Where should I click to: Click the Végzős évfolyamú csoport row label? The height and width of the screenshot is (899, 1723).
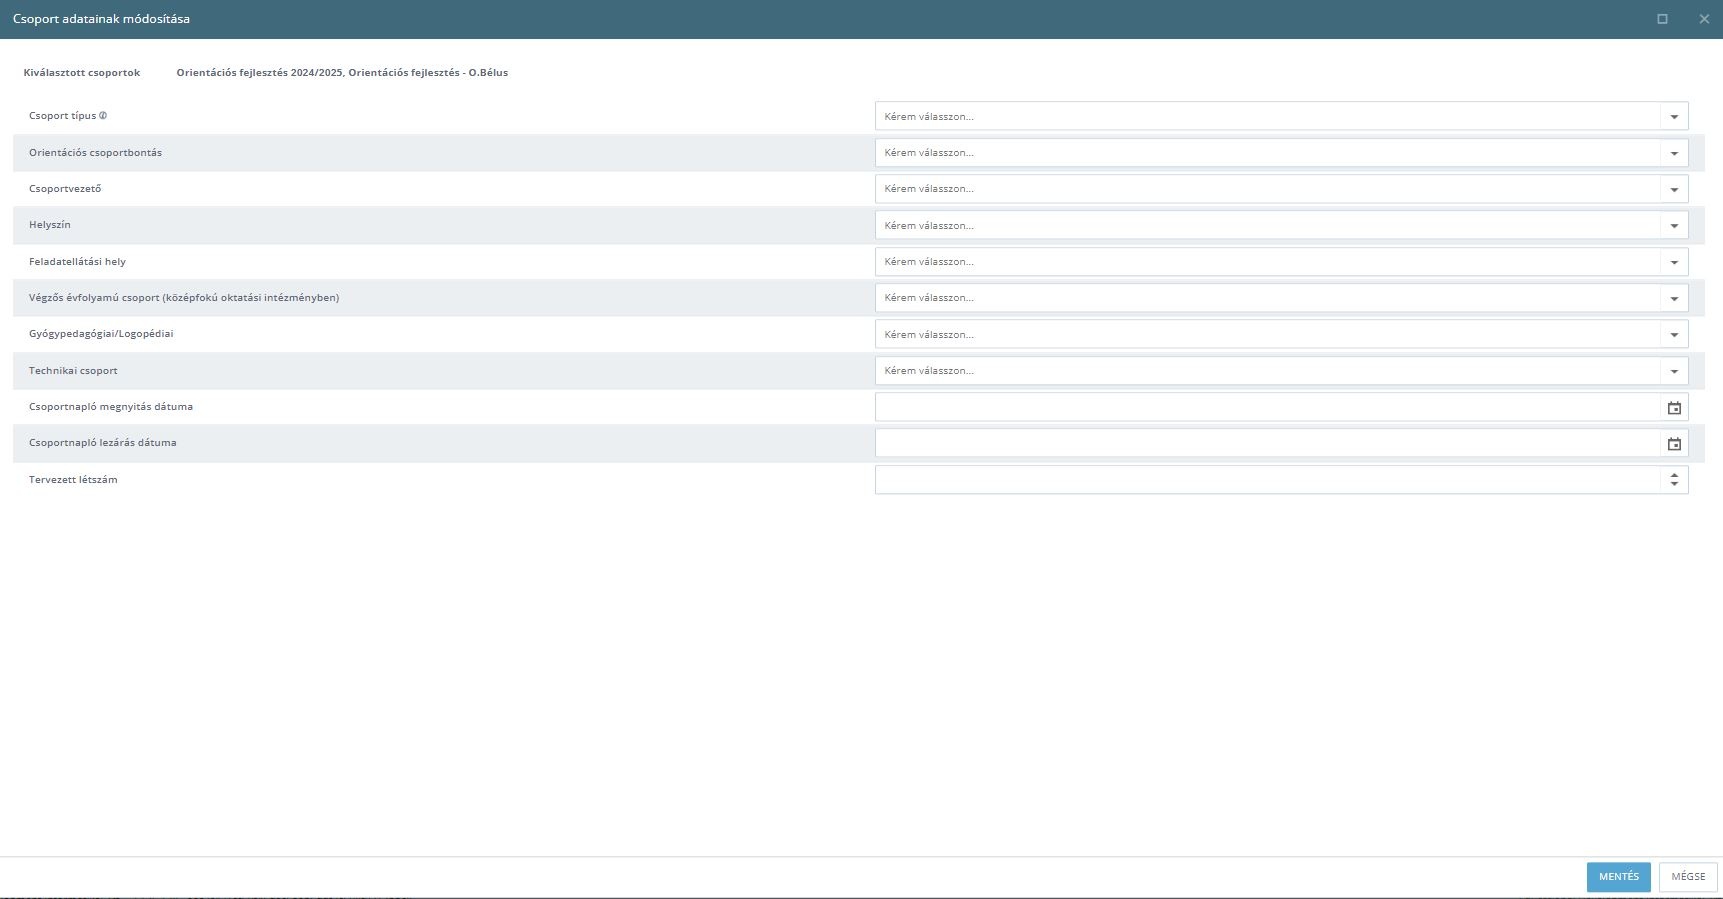[184, 298]
